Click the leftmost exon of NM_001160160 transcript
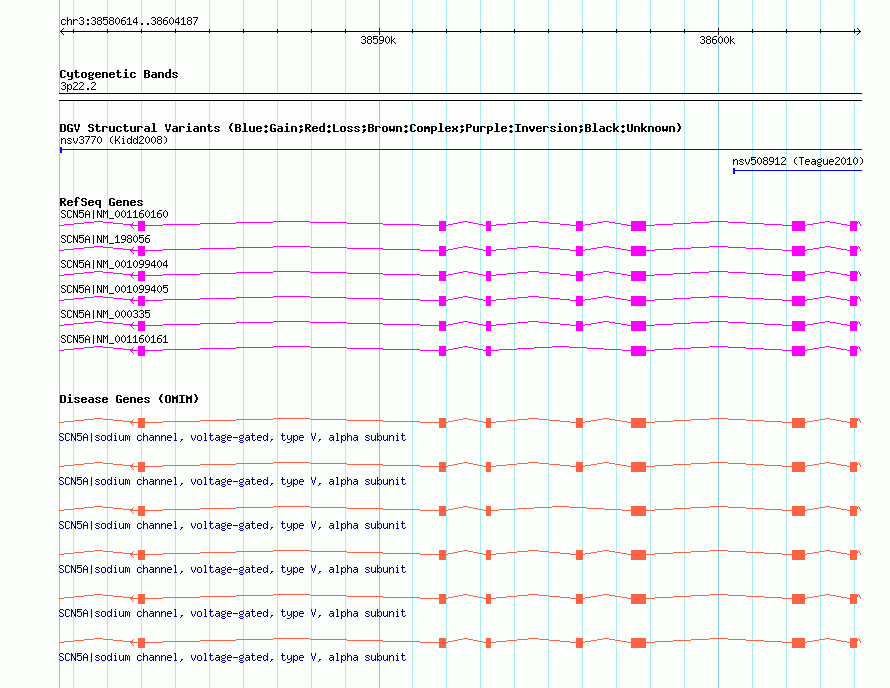The width and height of the screenshot is (890, 688). point(141,226)
